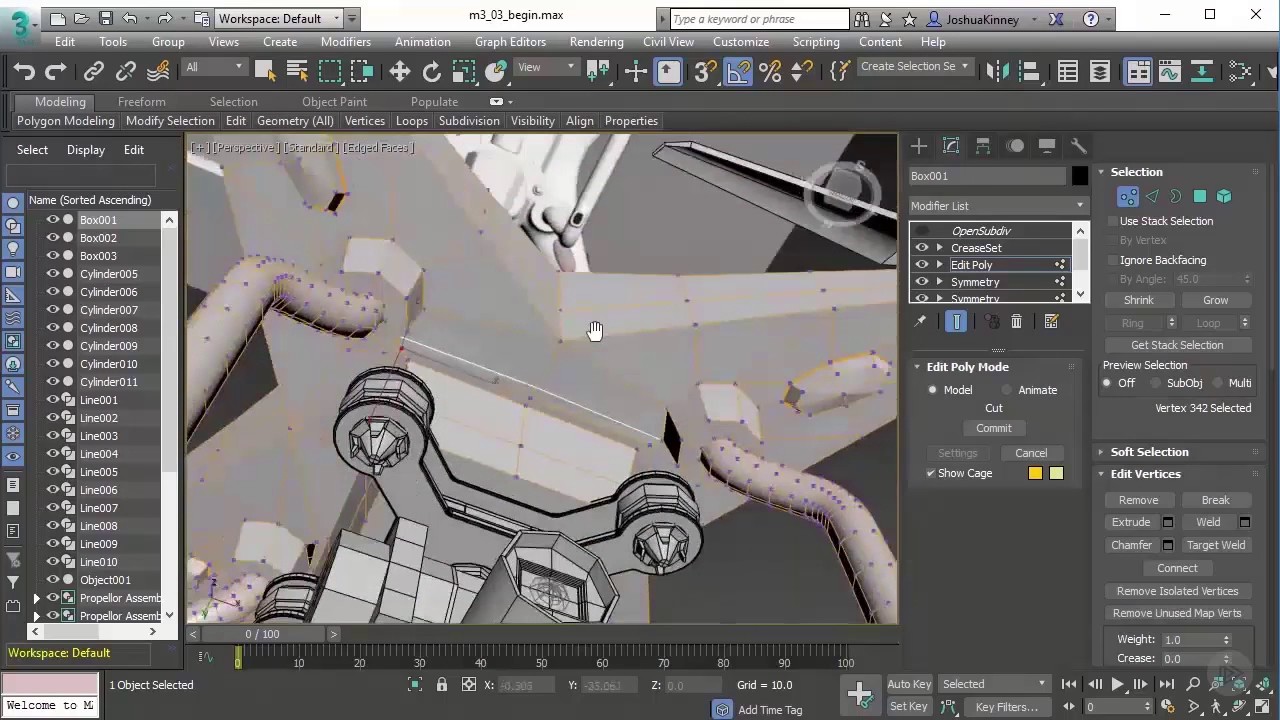Open the selection filter All dropdown
The height and width of the screenshot is (720, 1280).
tap(214, 67)
